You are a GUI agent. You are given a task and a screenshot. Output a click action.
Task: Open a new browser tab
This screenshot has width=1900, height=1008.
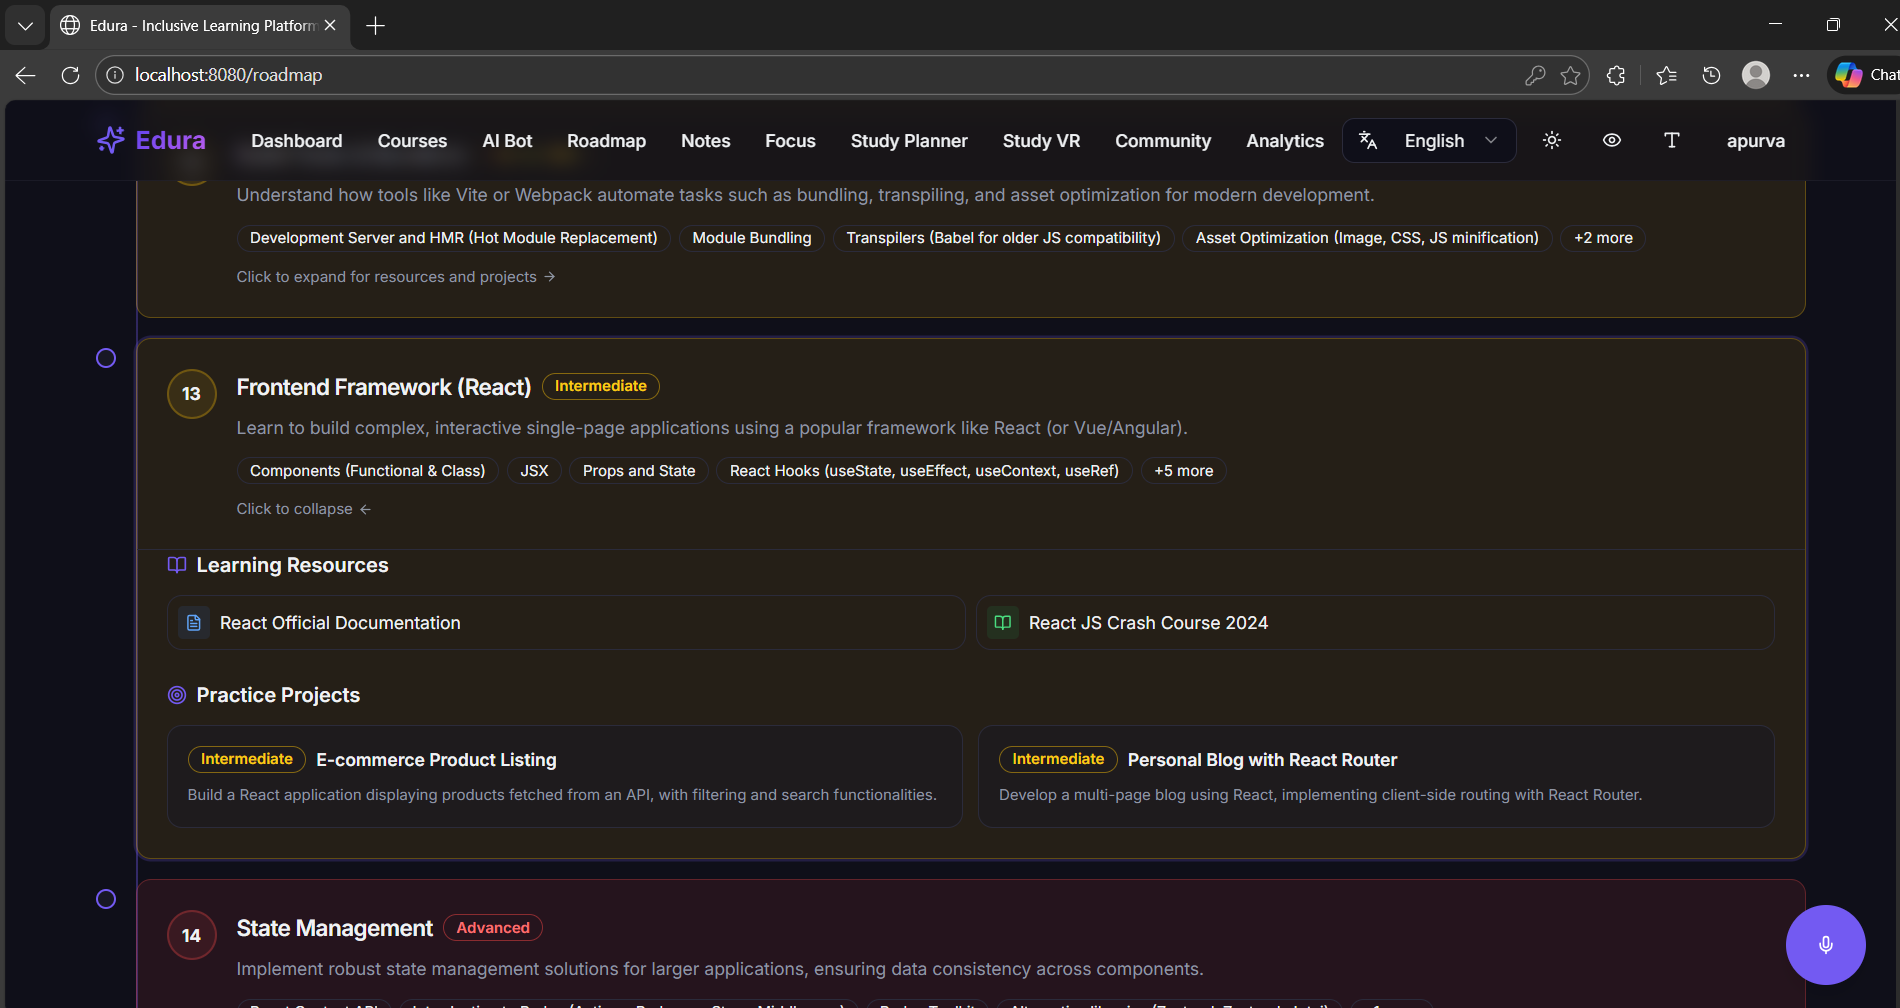tap(376, 25)
